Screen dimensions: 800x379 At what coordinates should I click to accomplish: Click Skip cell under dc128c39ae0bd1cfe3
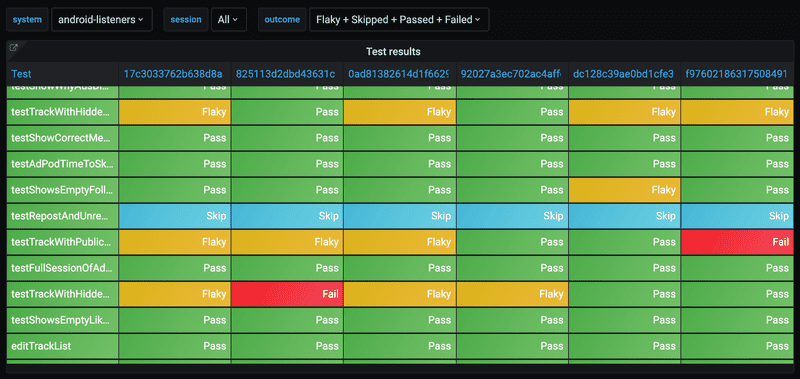[624, 216]
